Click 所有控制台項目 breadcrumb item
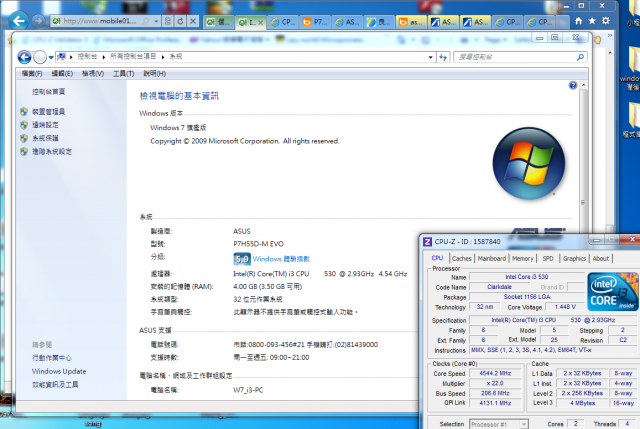 pos(133,57)
